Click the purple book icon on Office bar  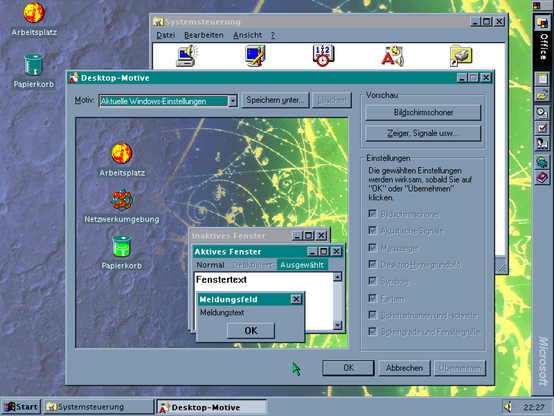pyautogui.click(x=543, y=177)
